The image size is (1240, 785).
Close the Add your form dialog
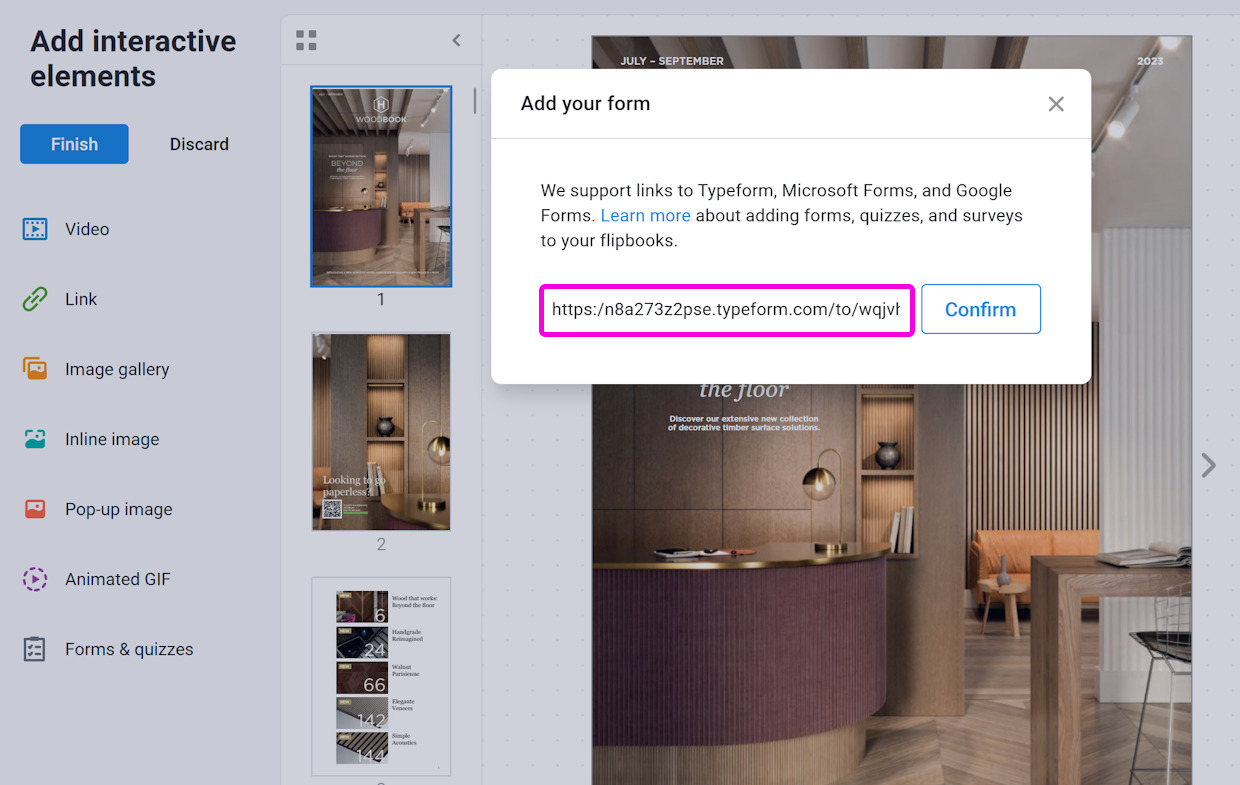click(x=1055, y=104)
